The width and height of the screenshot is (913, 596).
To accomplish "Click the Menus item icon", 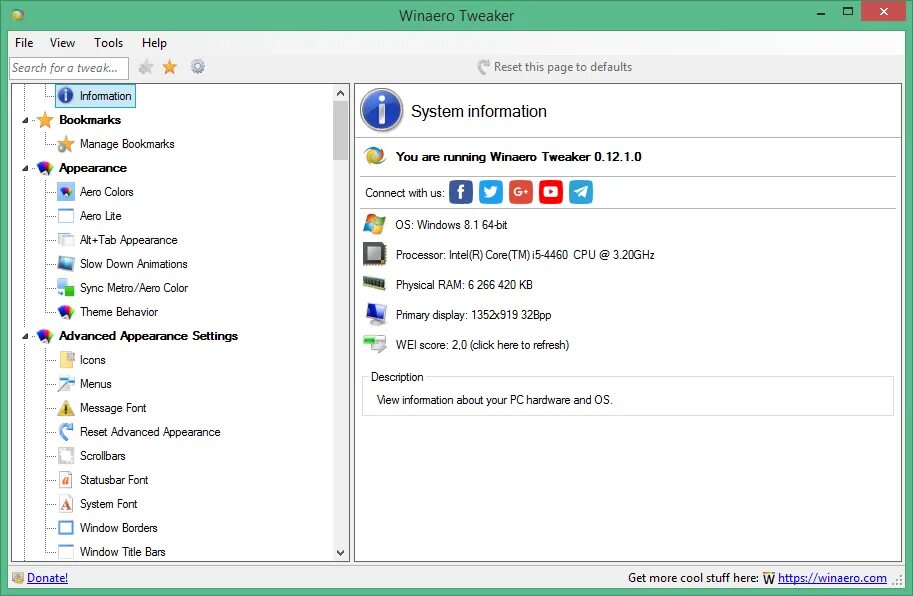I will 66,384.
